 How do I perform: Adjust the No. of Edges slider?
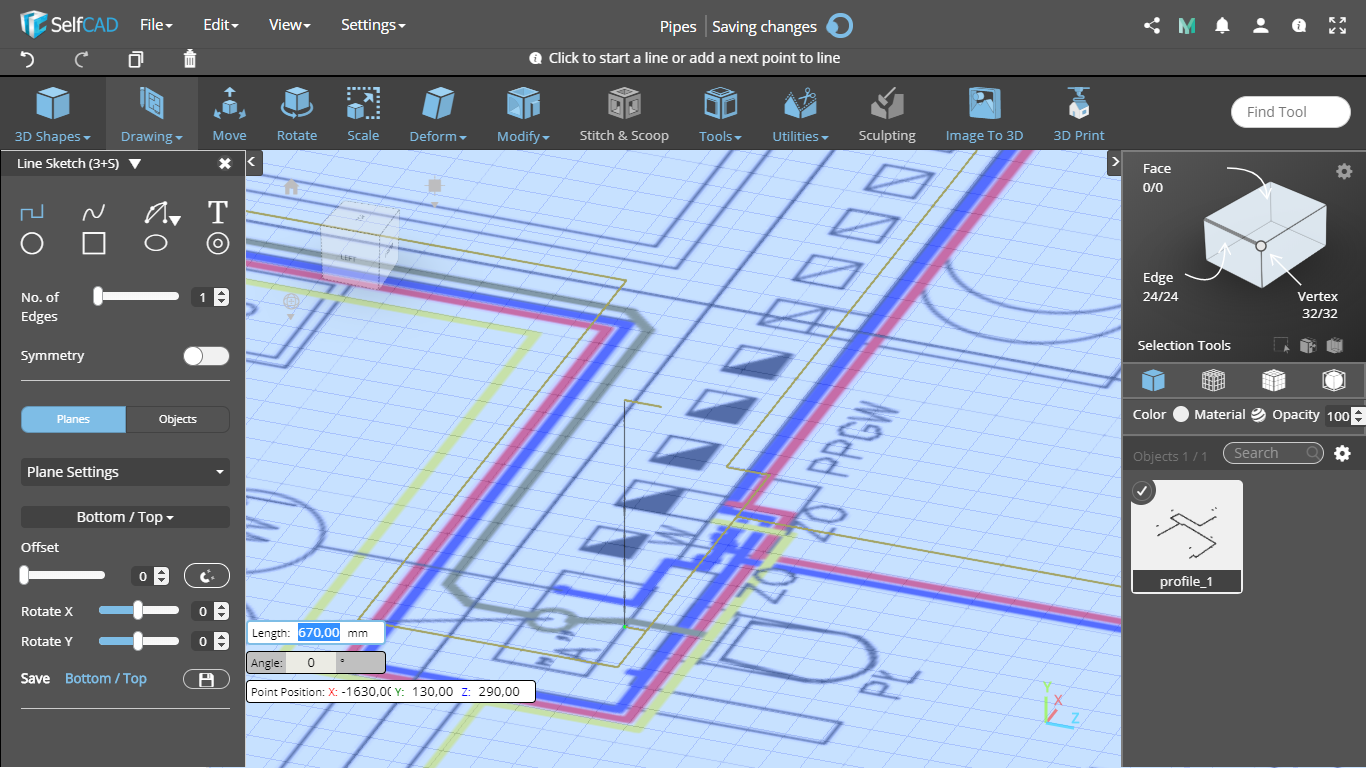pos(136,296)
